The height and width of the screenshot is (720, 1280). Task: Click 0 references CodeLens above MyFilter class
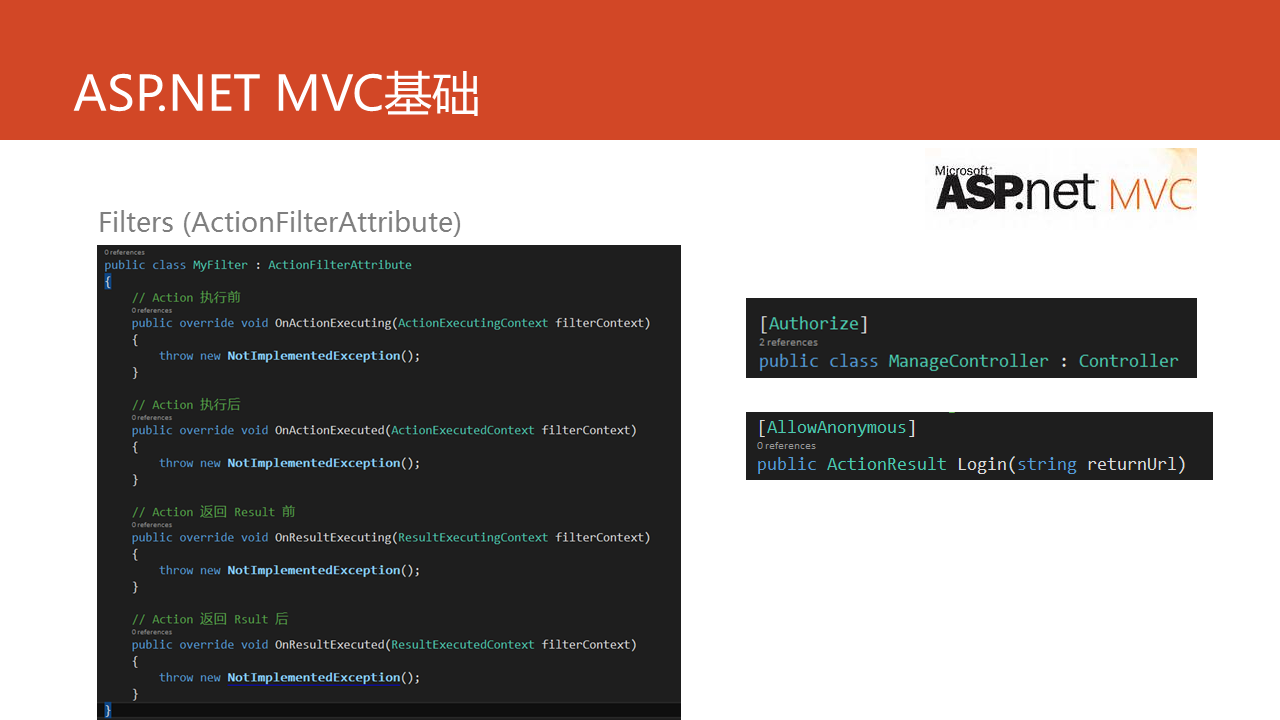(125, 252)
